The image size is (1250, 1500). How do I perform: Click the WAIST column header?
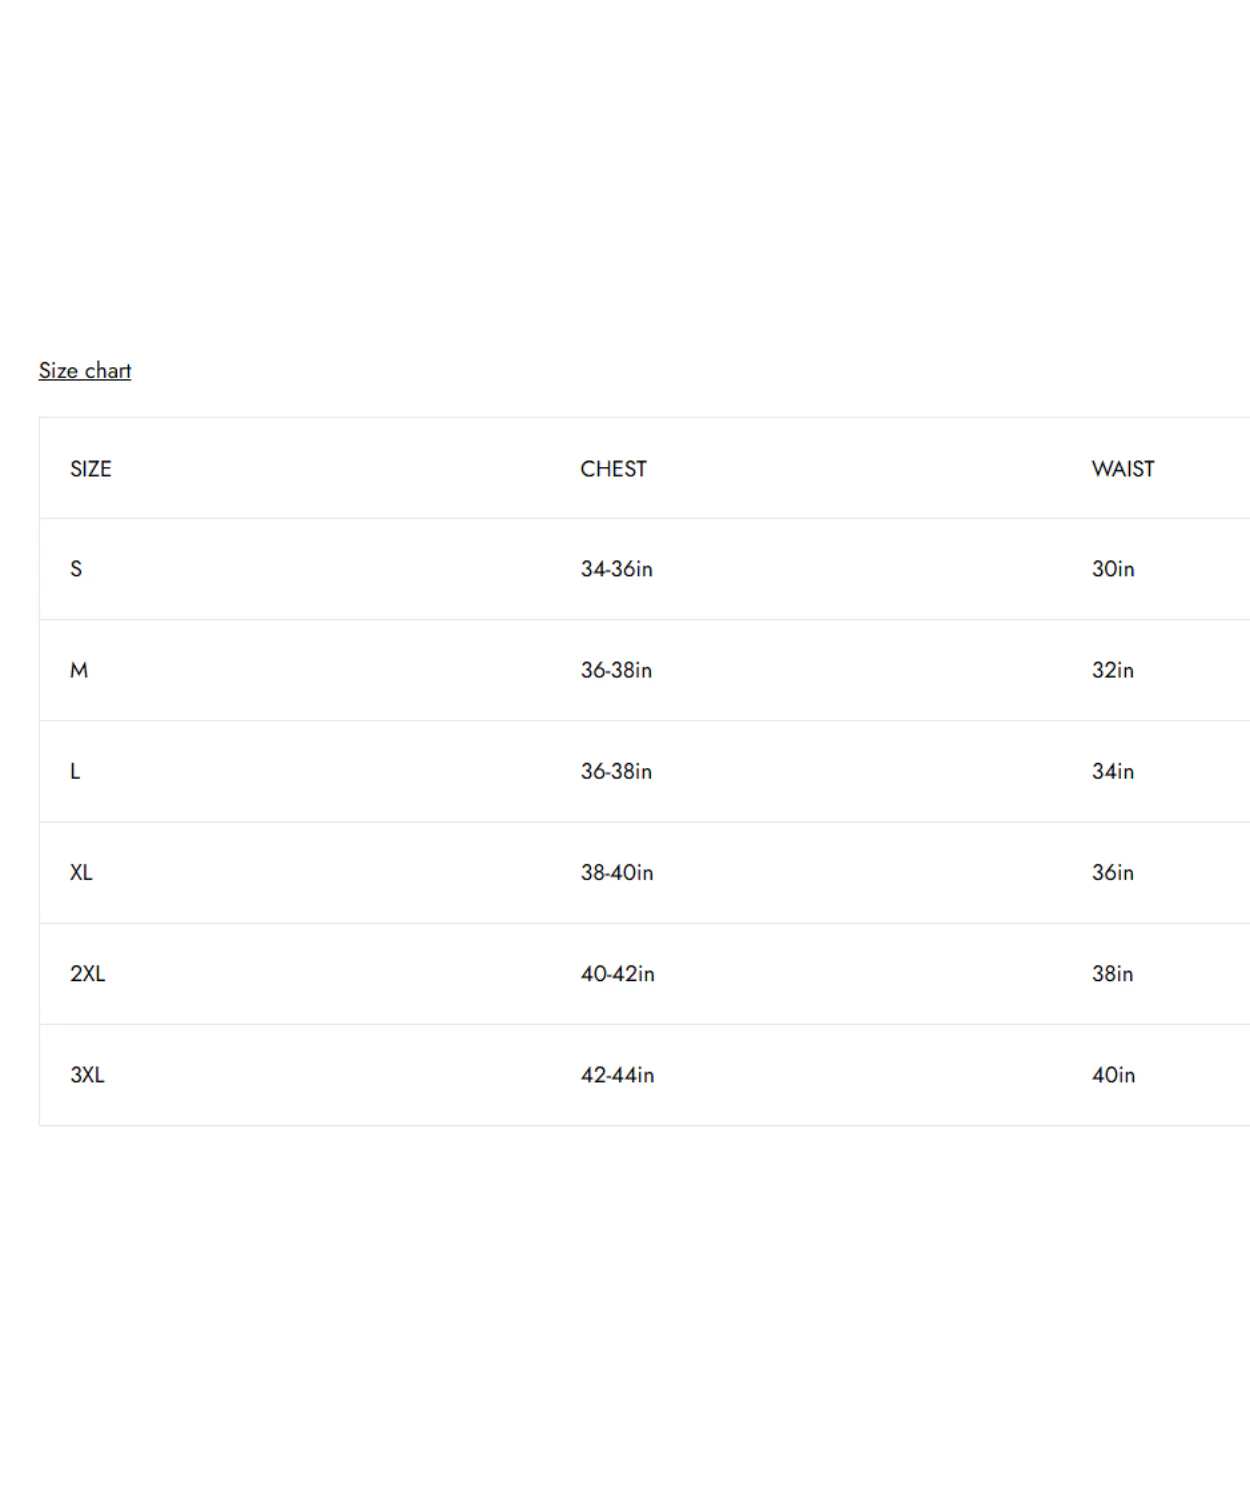[x=1122, y=469]
